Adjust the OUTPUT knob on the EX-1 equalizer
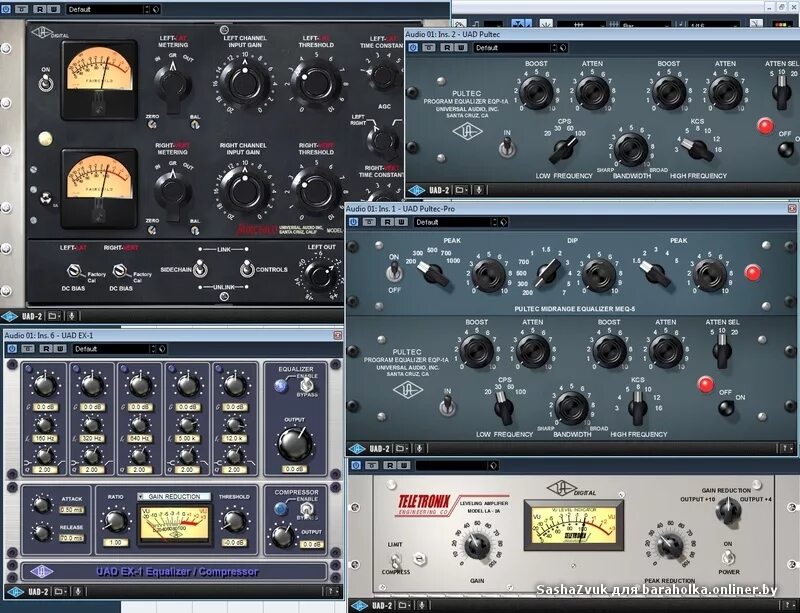Screen dimensions: 800x613 295,443
